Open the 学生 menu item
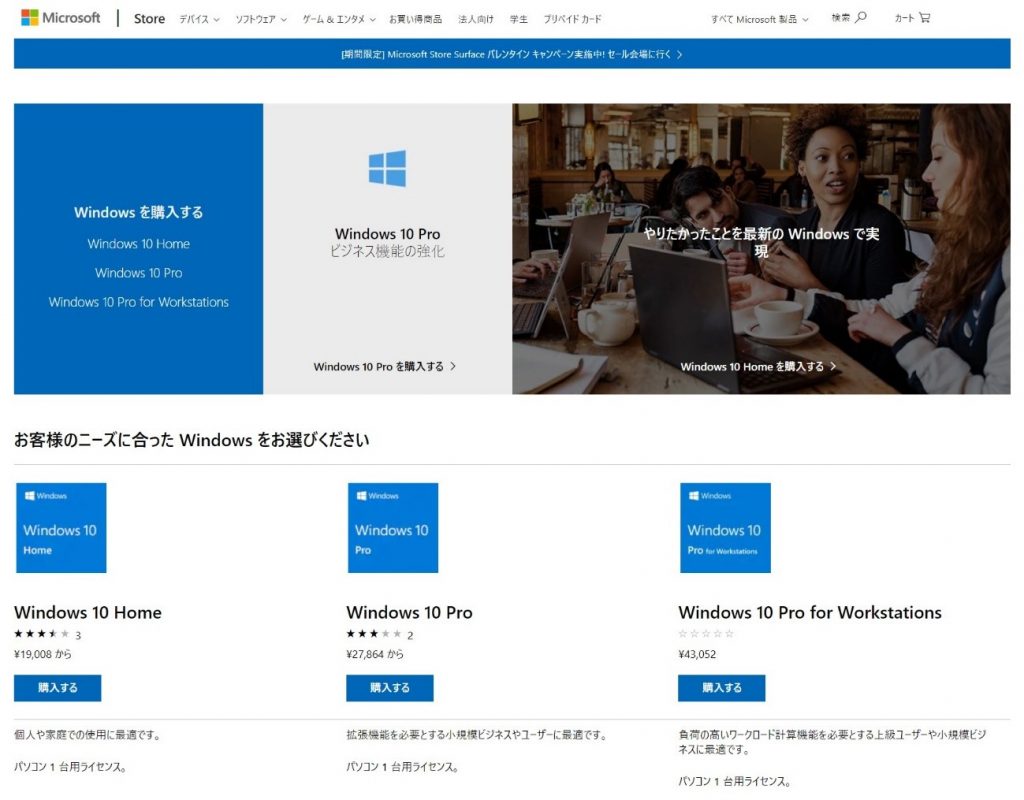Image resolution: width=1024 pixels, height=800 pixels. pyautogui.click(x=519, y=19)
